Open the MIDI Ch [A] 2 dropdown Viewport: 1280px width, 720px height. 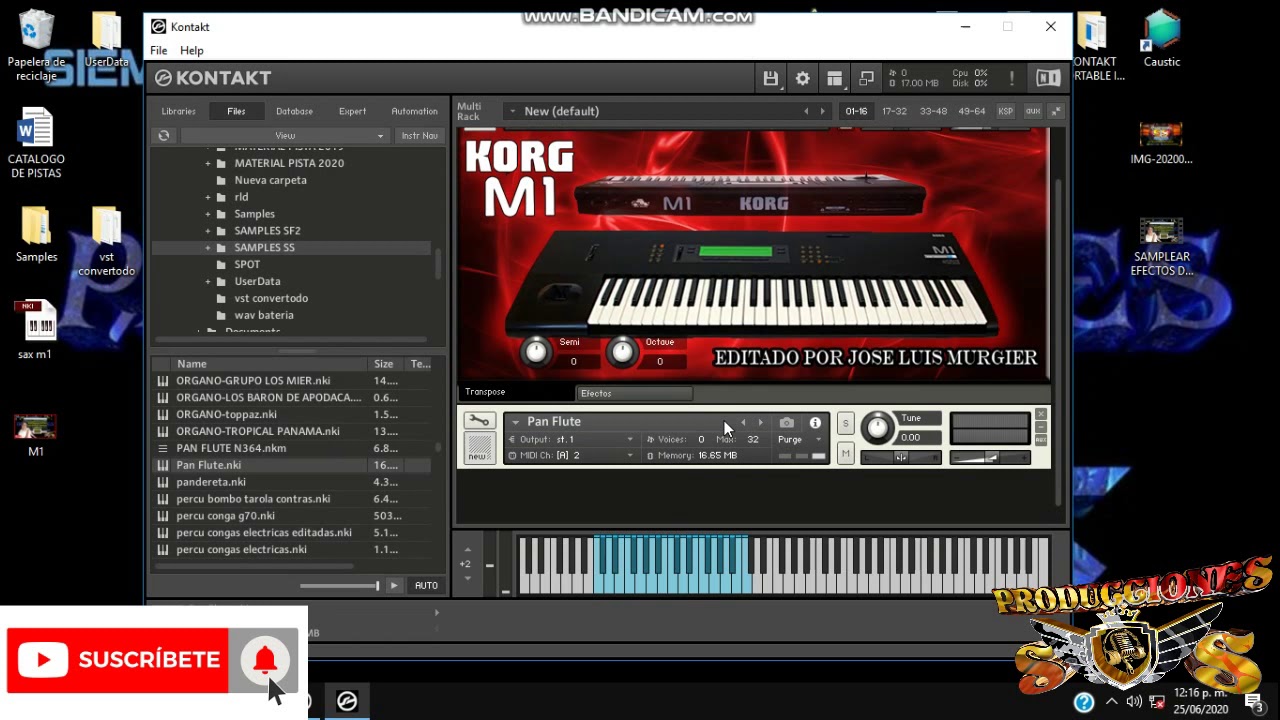(x=571, y=455)
